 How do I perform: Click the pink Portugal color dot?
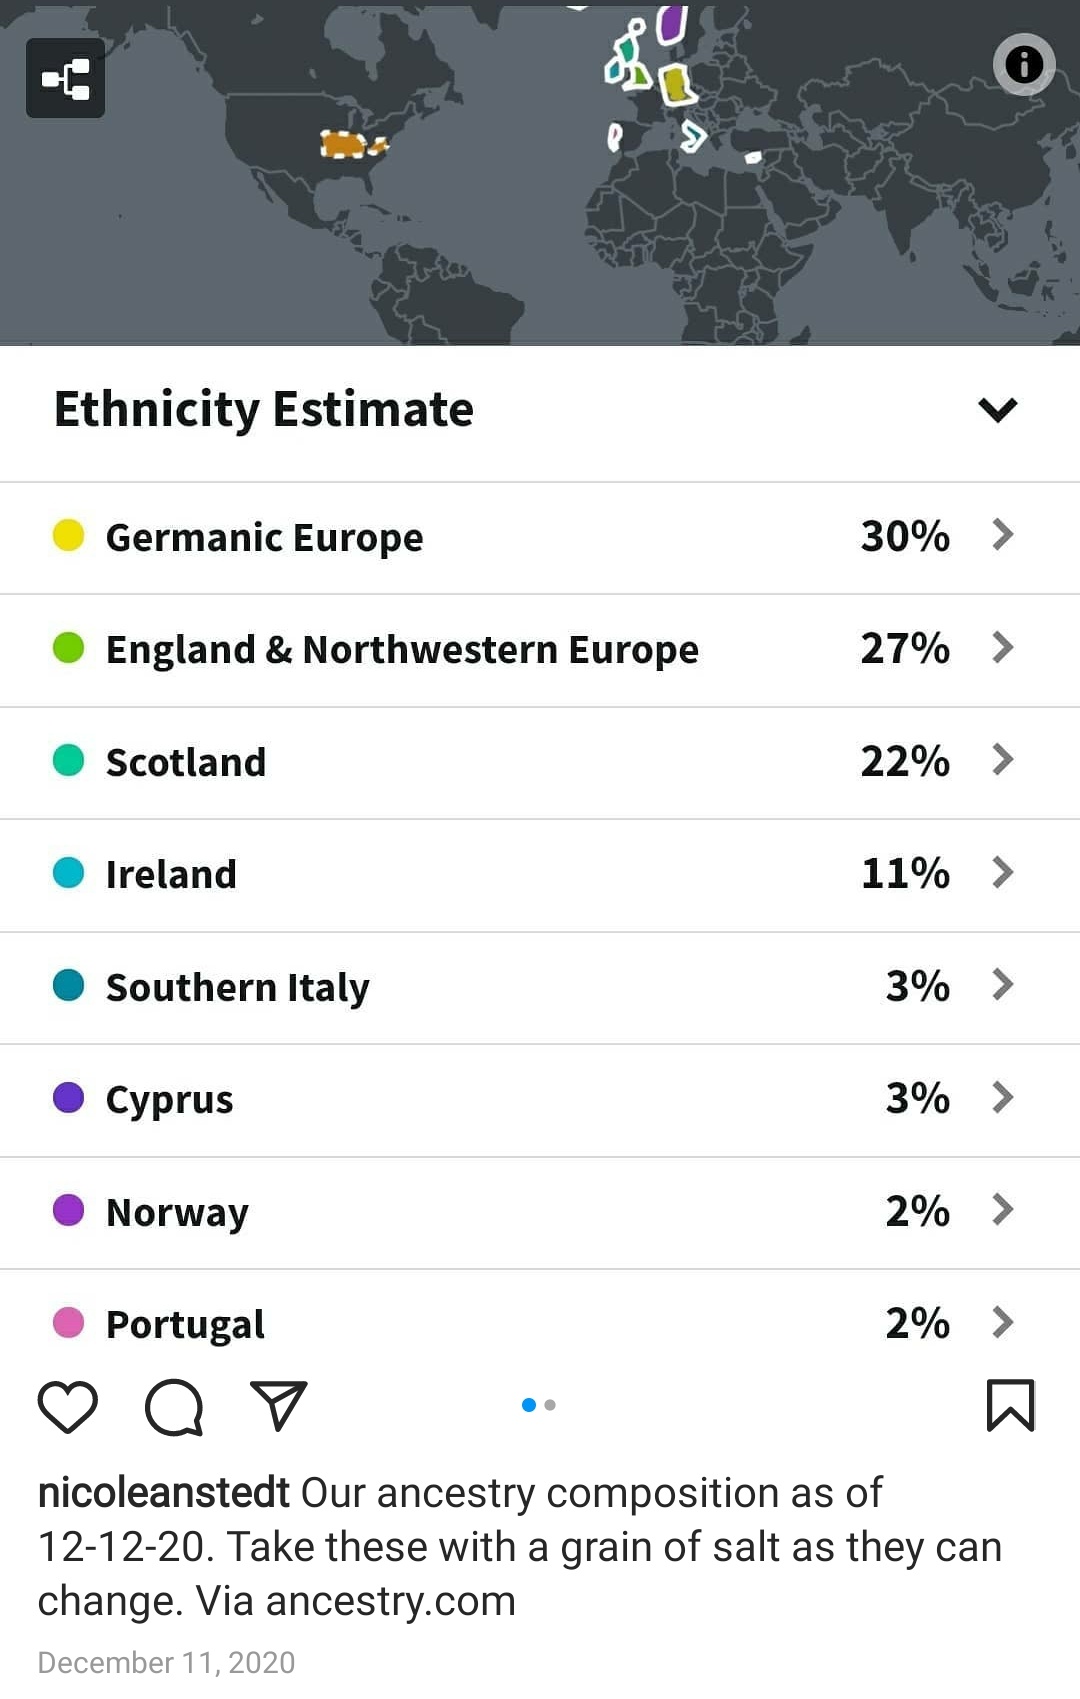point(68,1323)
